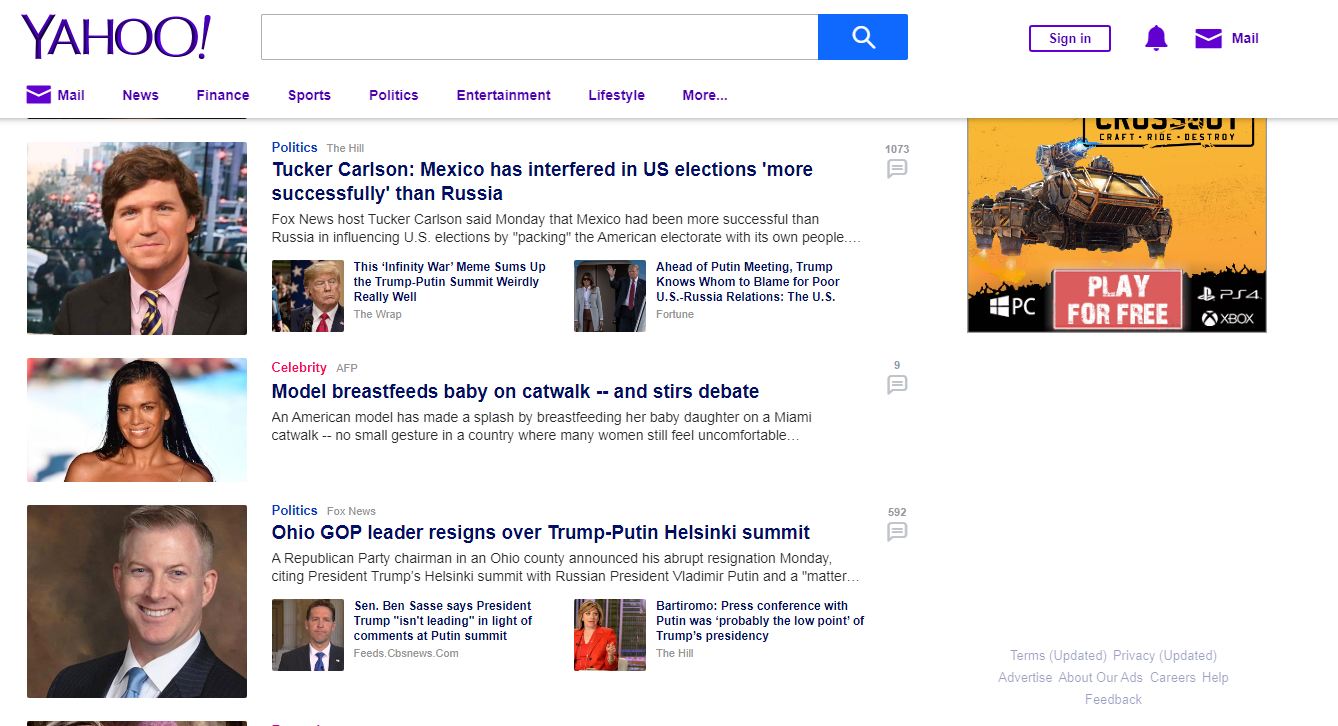The image size is (1338, 726).
Task: Go to the Sports section
Action: [309, 95]
